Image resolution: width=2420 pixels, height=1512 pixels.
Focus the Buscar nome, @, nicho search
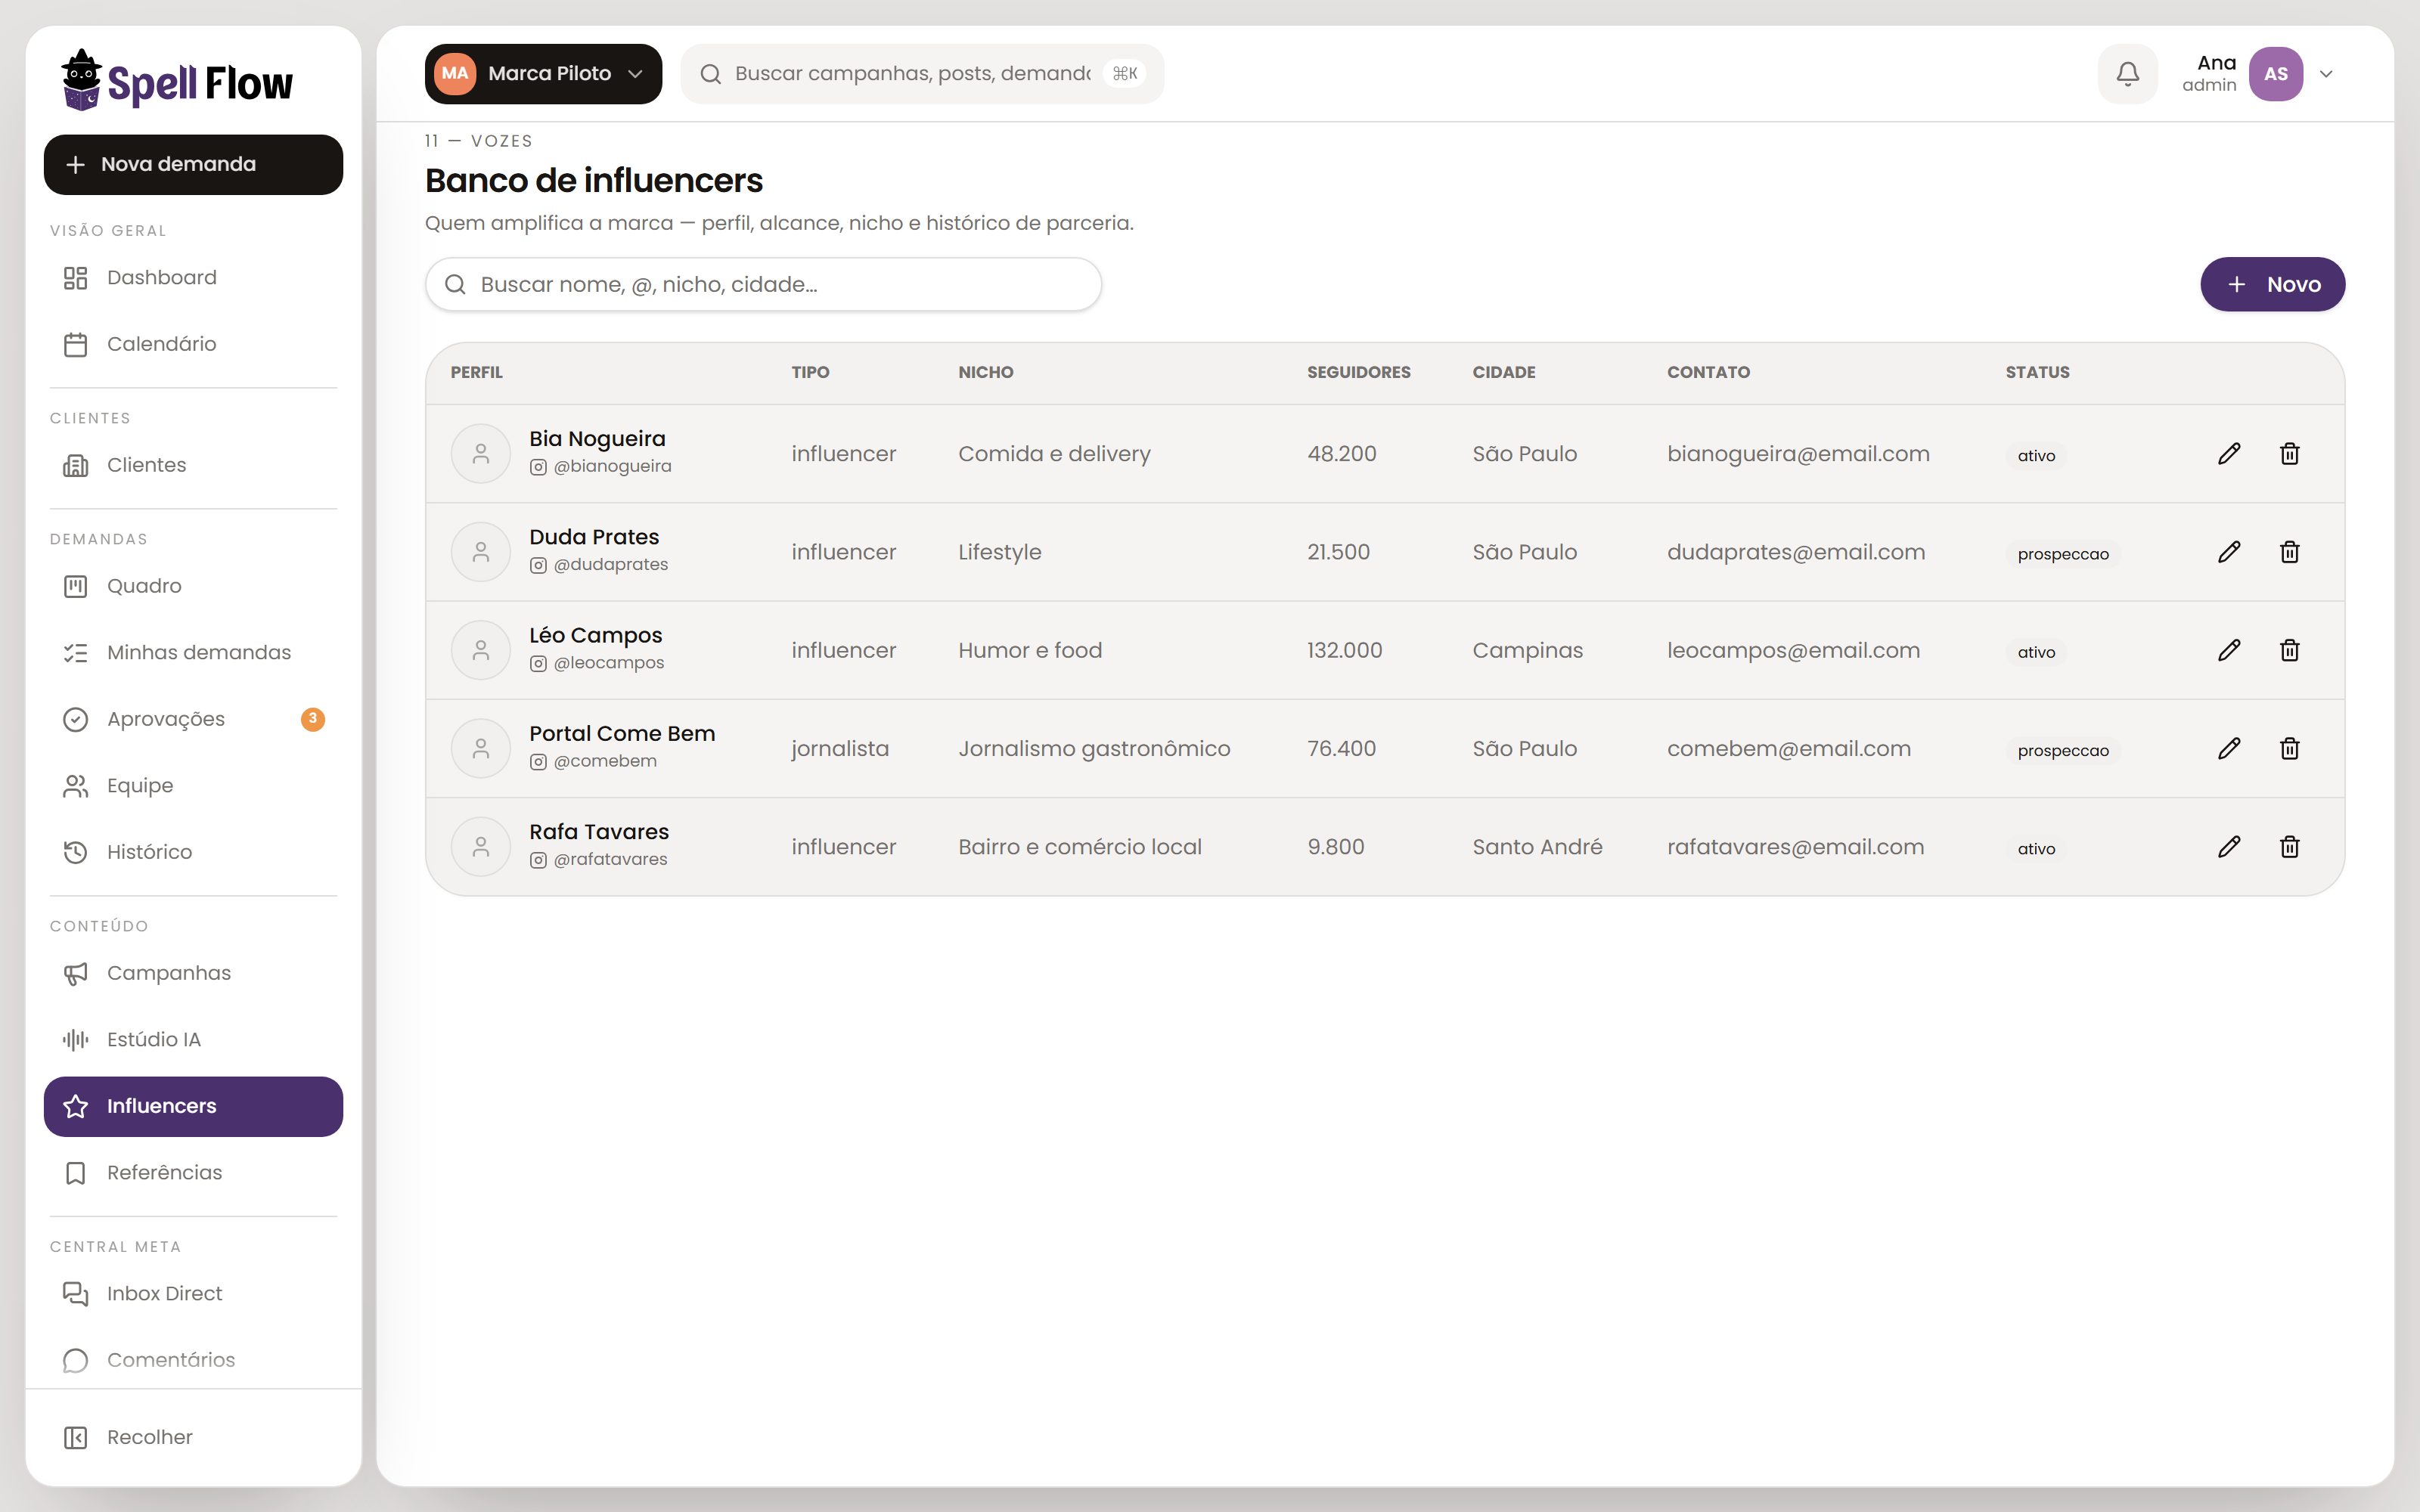[763, 285]
